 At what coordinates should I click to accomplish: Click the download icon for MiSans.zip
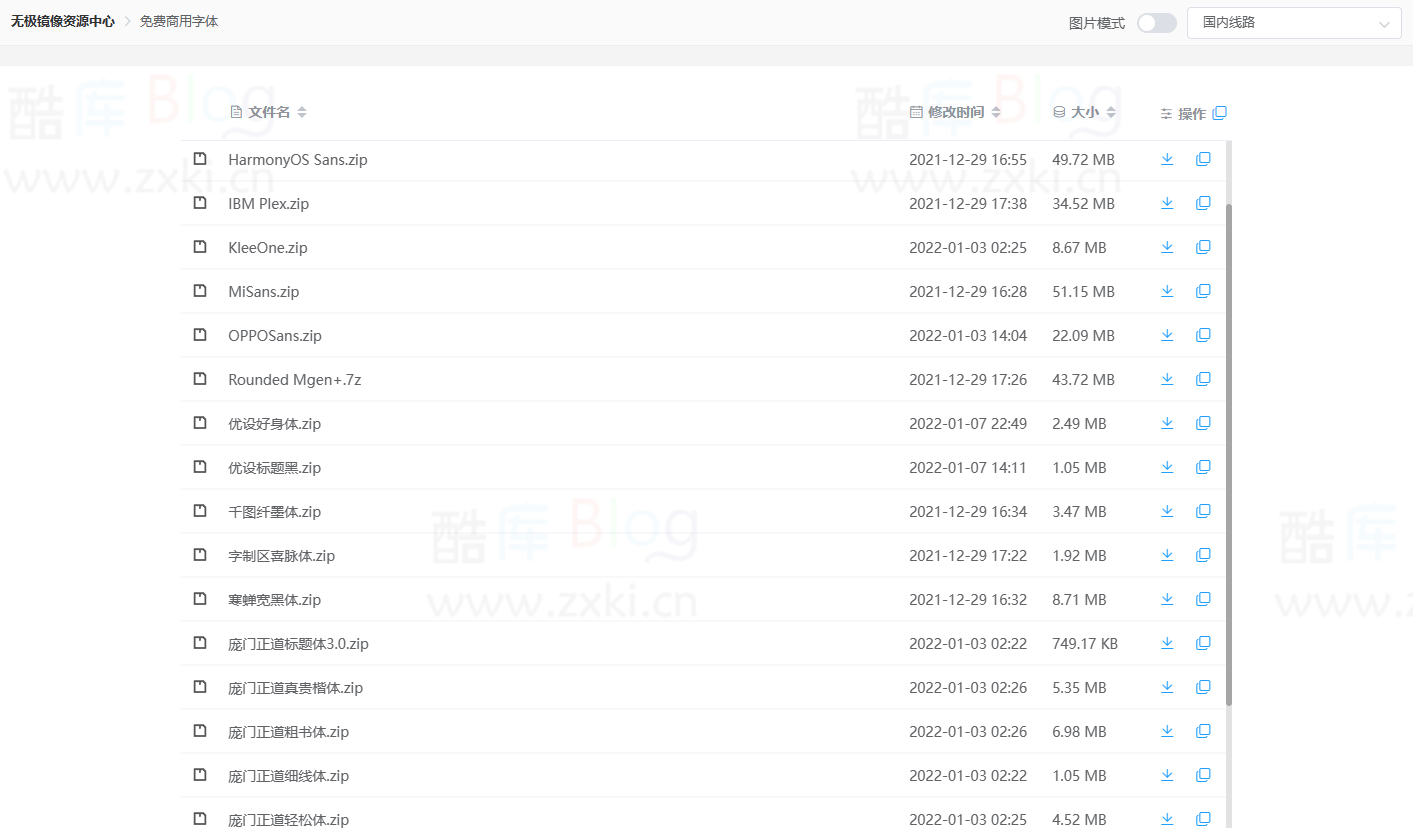click(1167, 290)
